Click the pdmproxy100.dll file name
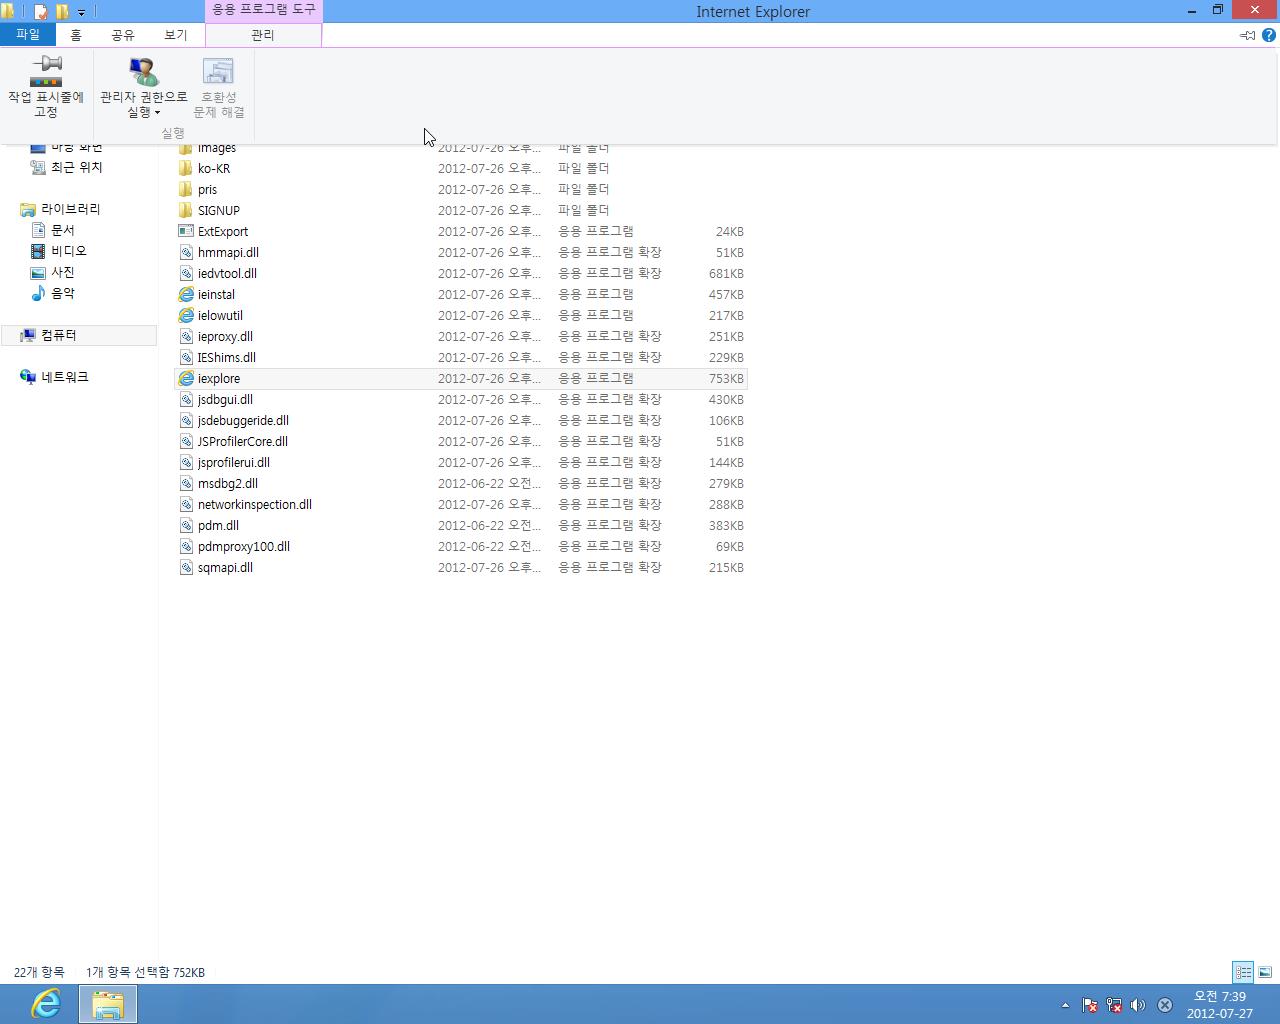This screenshot has width=1280, height=1024. [x=244, y=546]
